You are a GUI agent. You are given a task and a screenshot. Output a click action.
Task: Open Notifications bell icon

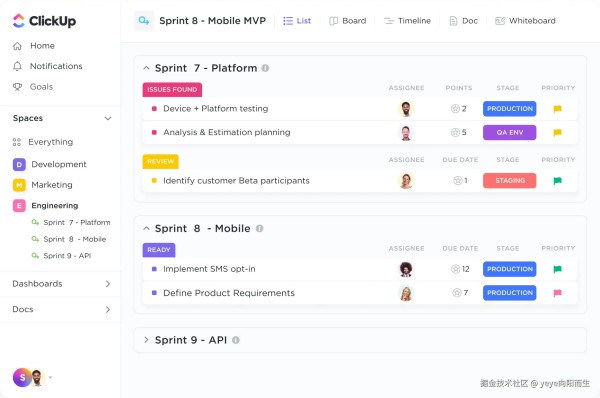pyautogui.click(x=17, y=67)
